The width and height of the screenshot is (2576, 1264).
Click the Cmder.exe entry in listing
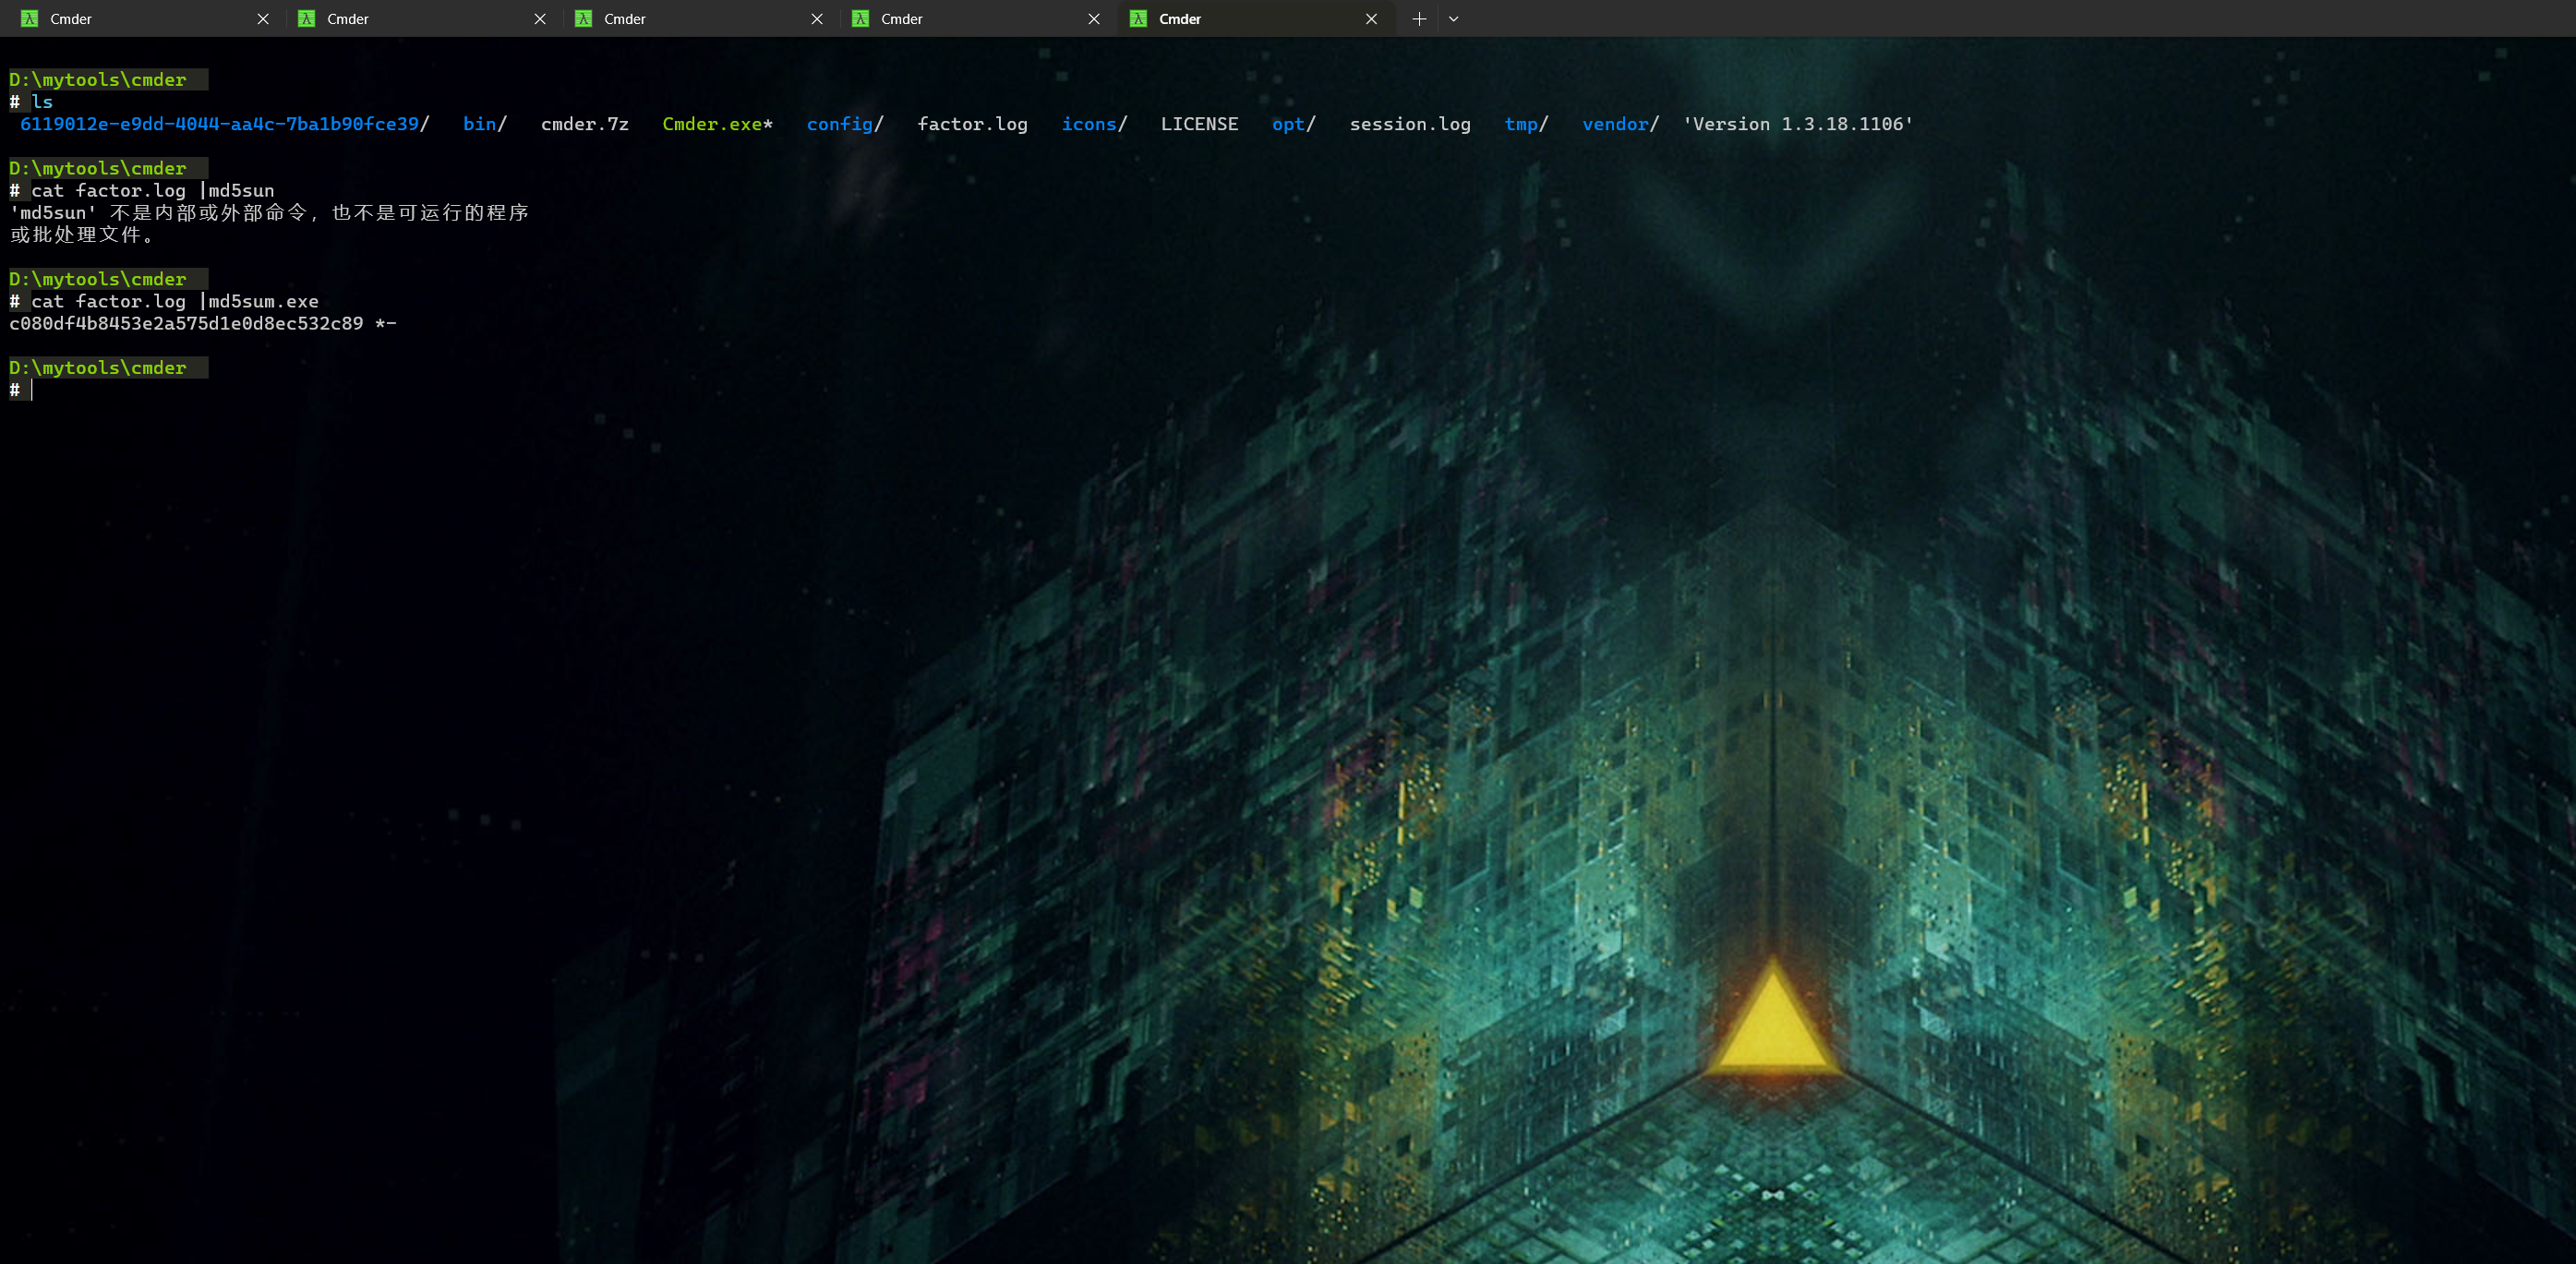click(712, 124)
